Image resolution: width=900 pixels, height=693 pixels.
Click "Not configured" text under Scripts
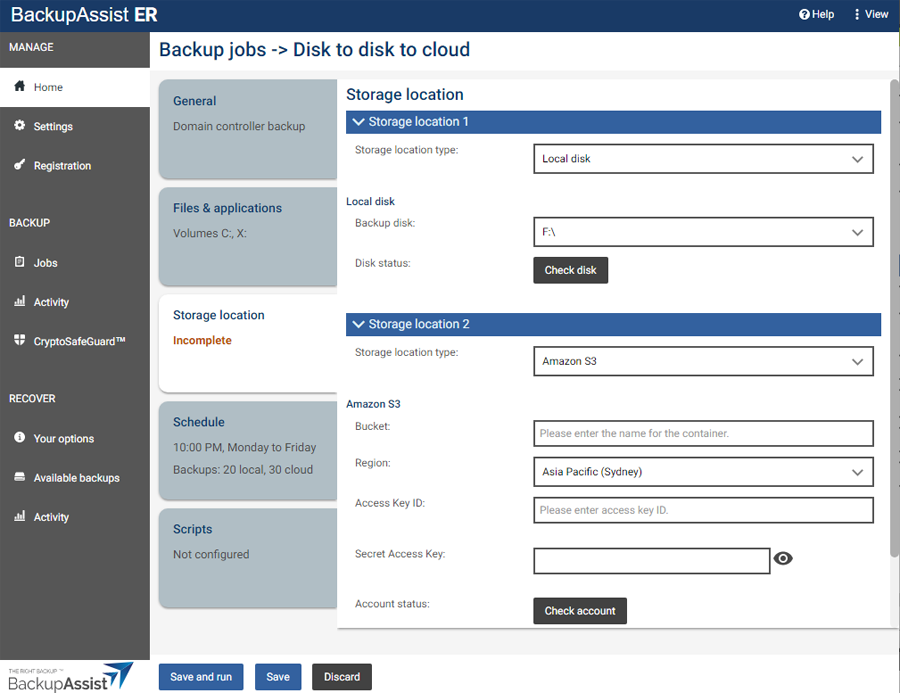(211, 555)
